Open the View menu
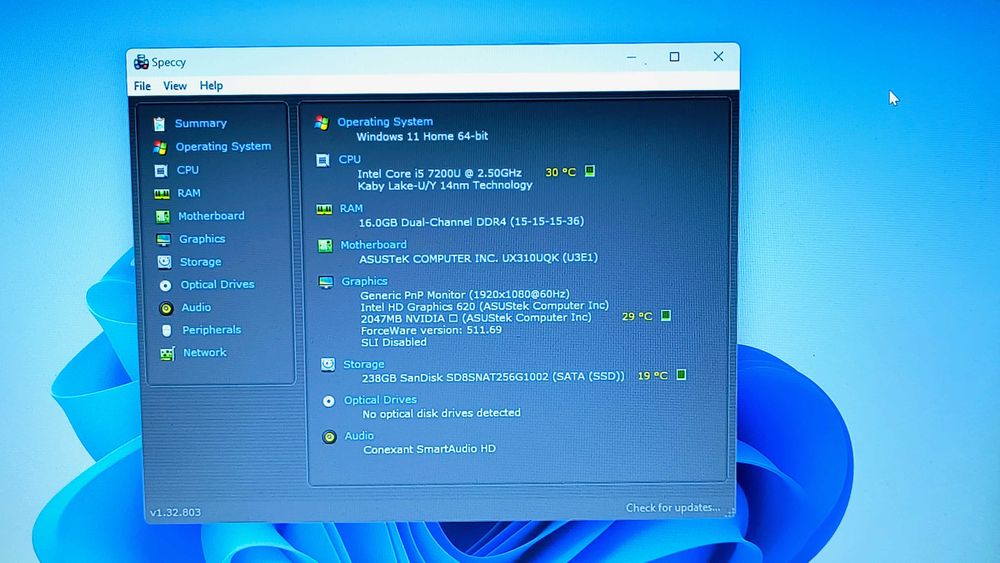This screenshot has height=563, width=1000. pos(175,86)
